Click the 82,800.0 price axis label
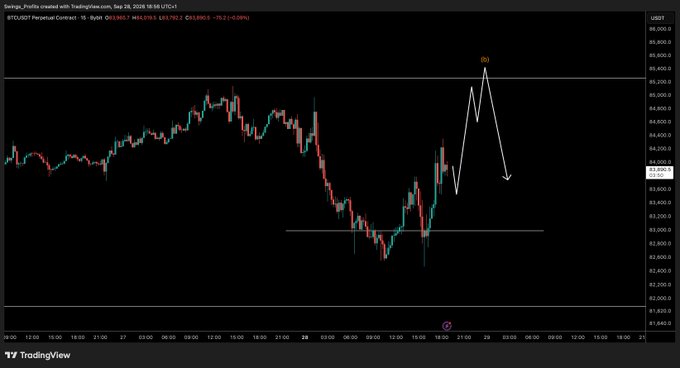Viewport: 680px width, 368px height. pos(660,244)
